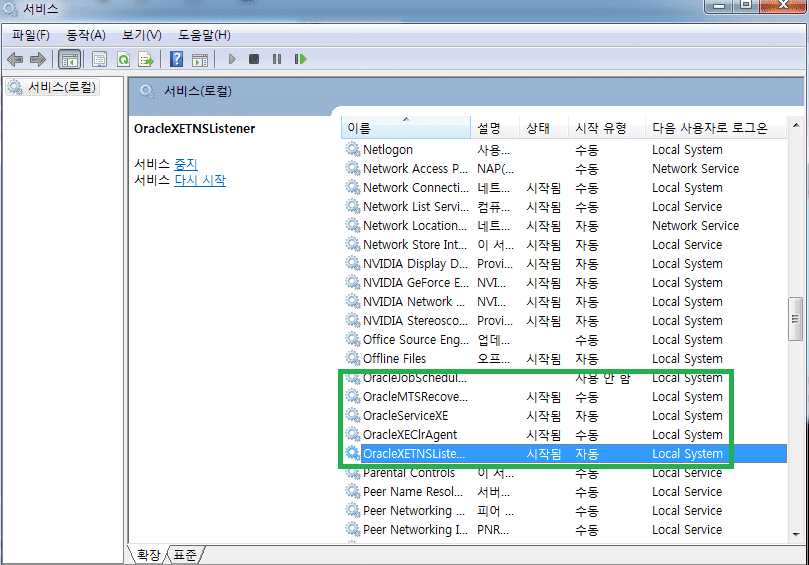Click the Export list toolbar icon
The image size is (809, 565).
[x=146, y=59]
